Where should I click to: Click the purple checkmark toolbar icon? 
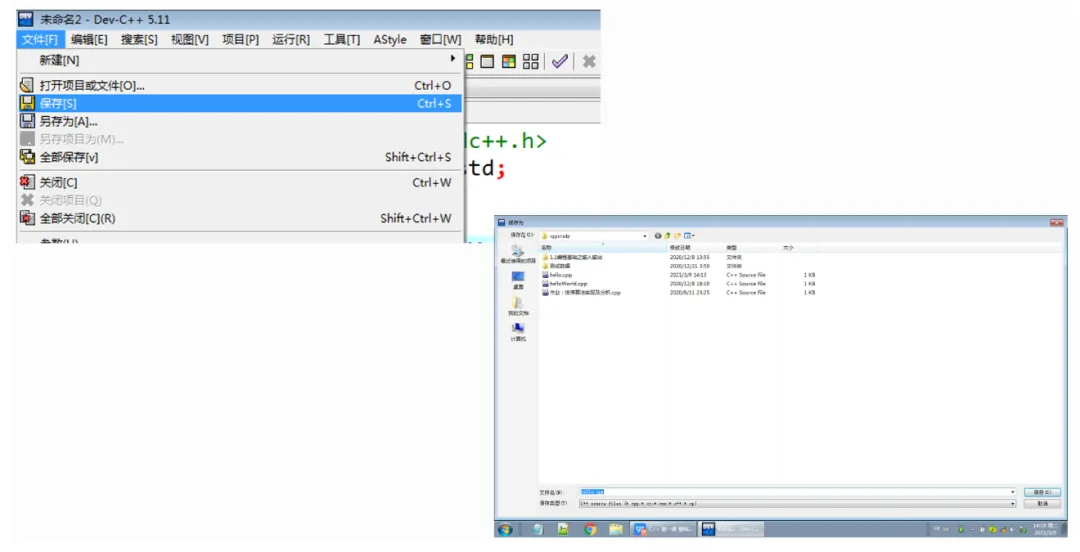pyautogui.click(x=560, y=61)
